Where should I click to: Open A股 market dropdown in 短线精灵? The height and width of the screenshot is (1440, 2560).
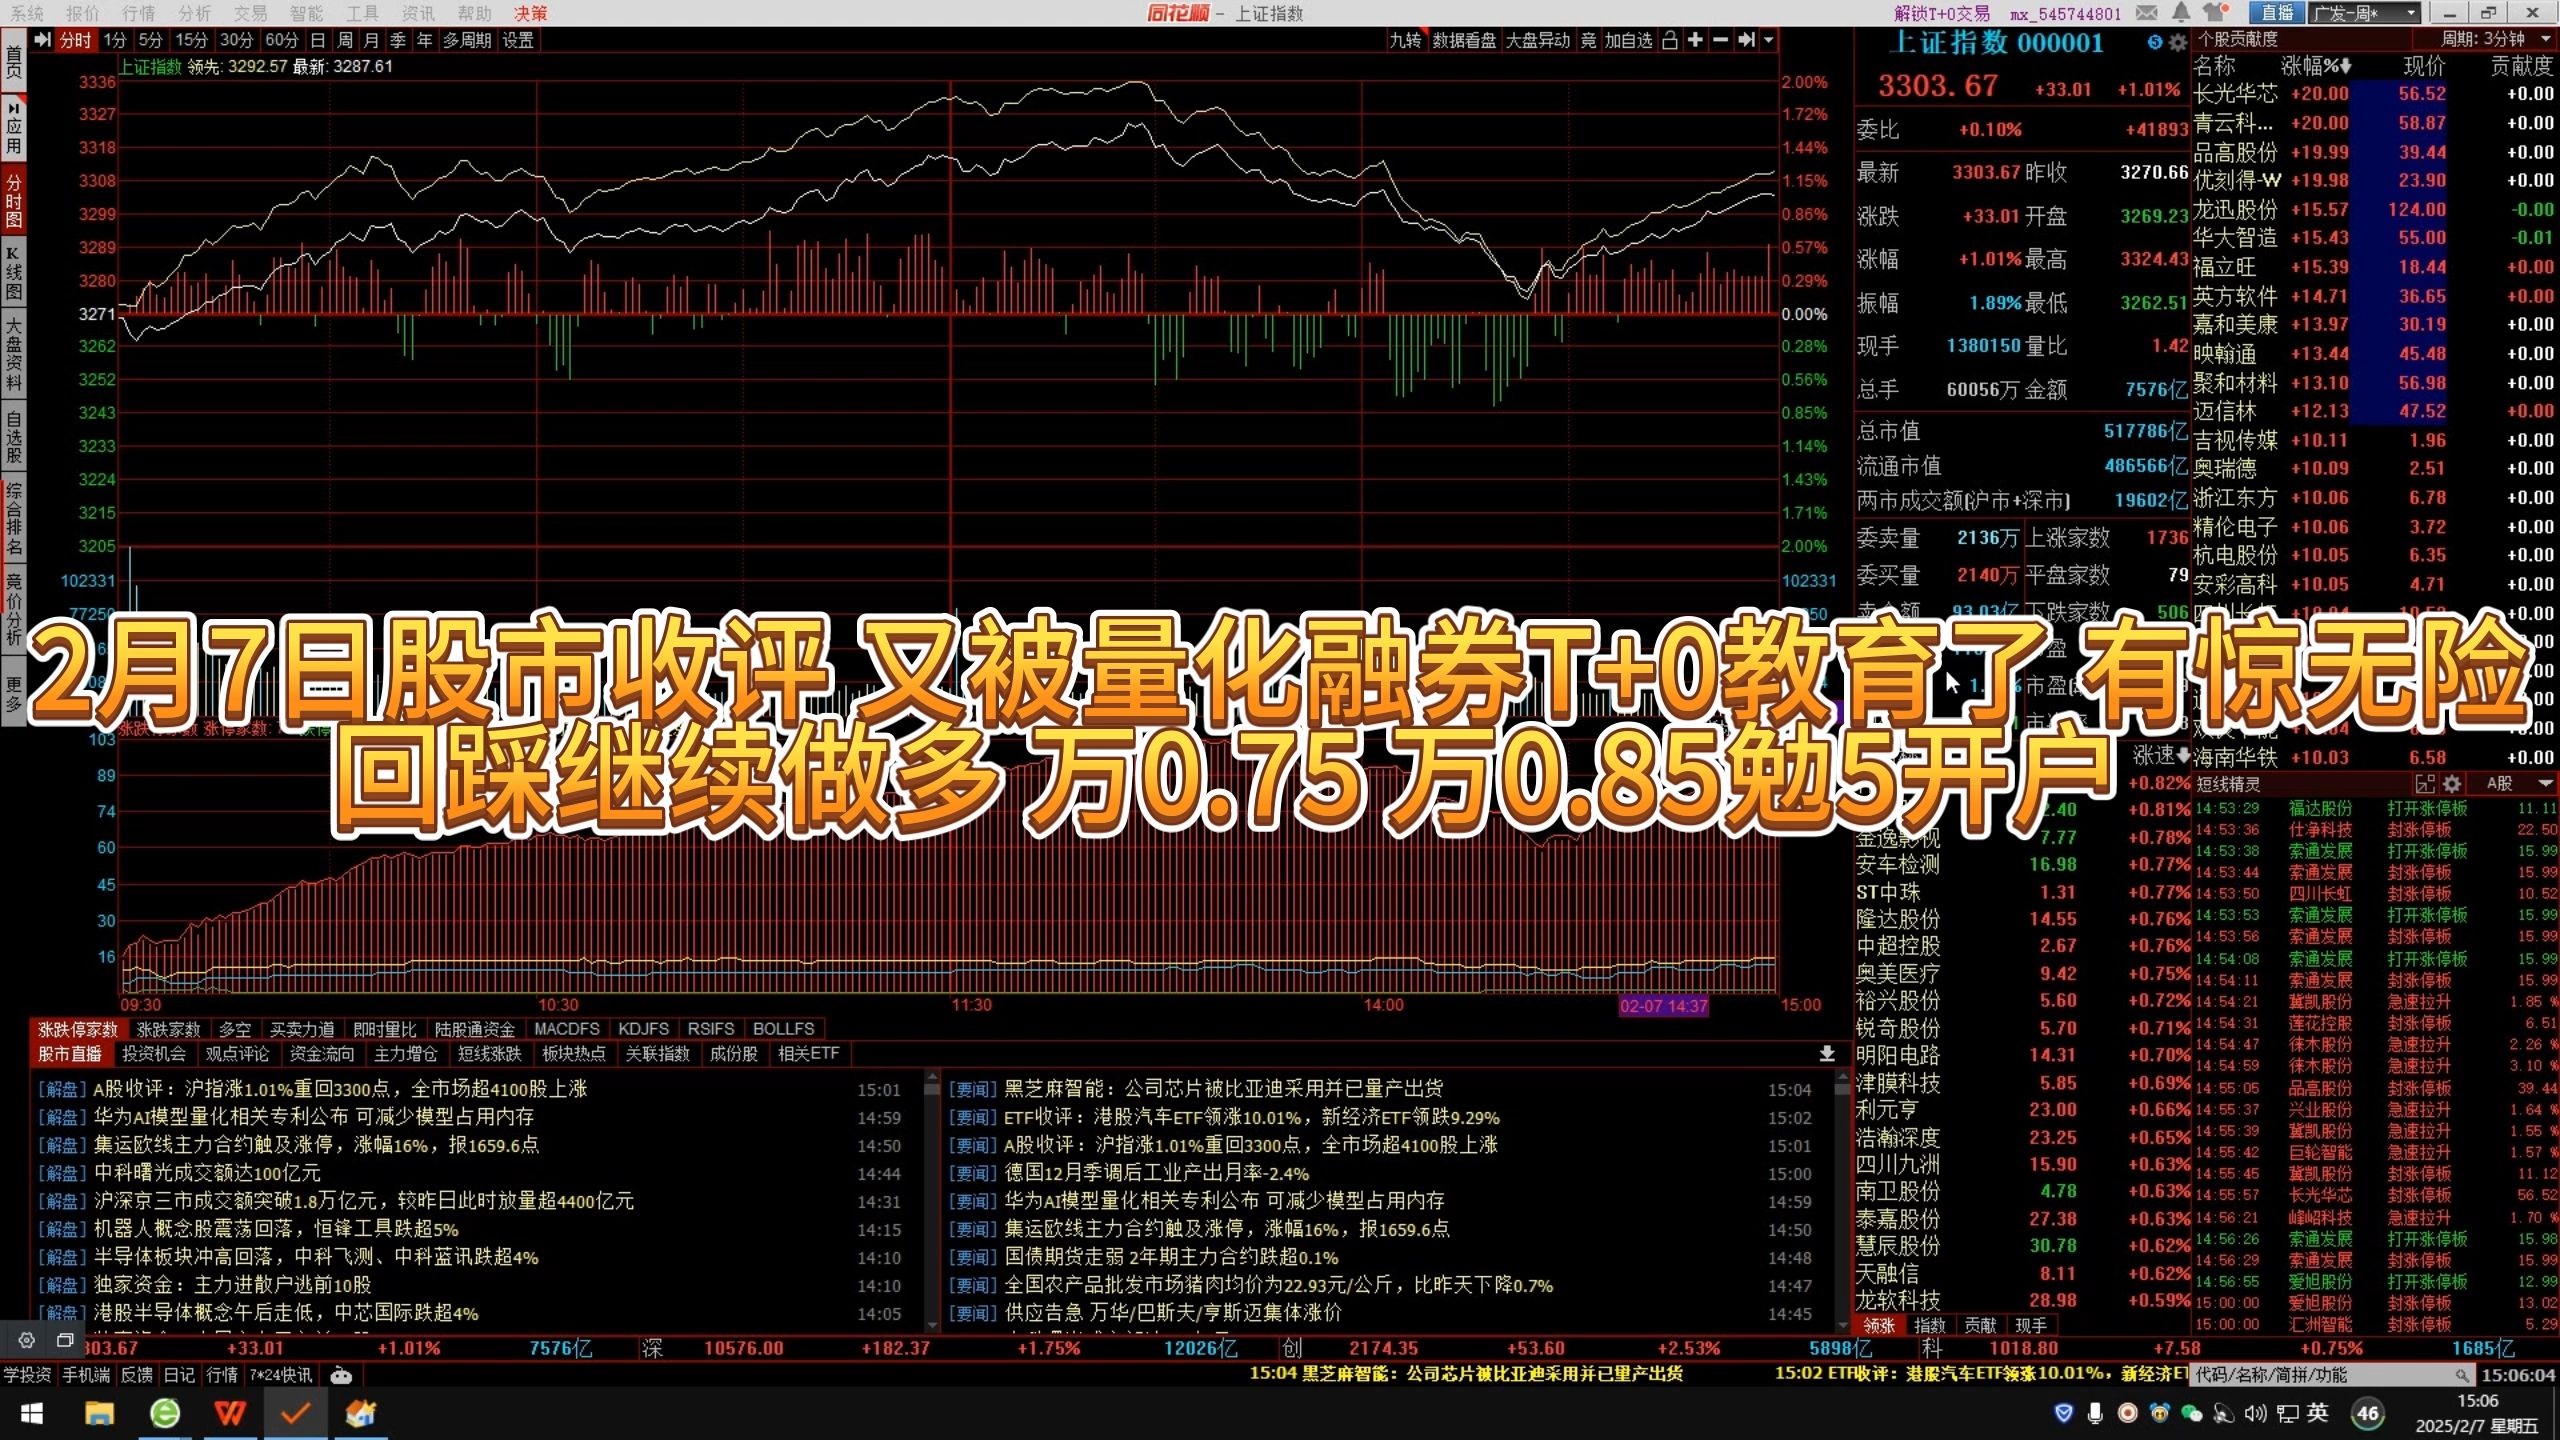pos(2519,784)
